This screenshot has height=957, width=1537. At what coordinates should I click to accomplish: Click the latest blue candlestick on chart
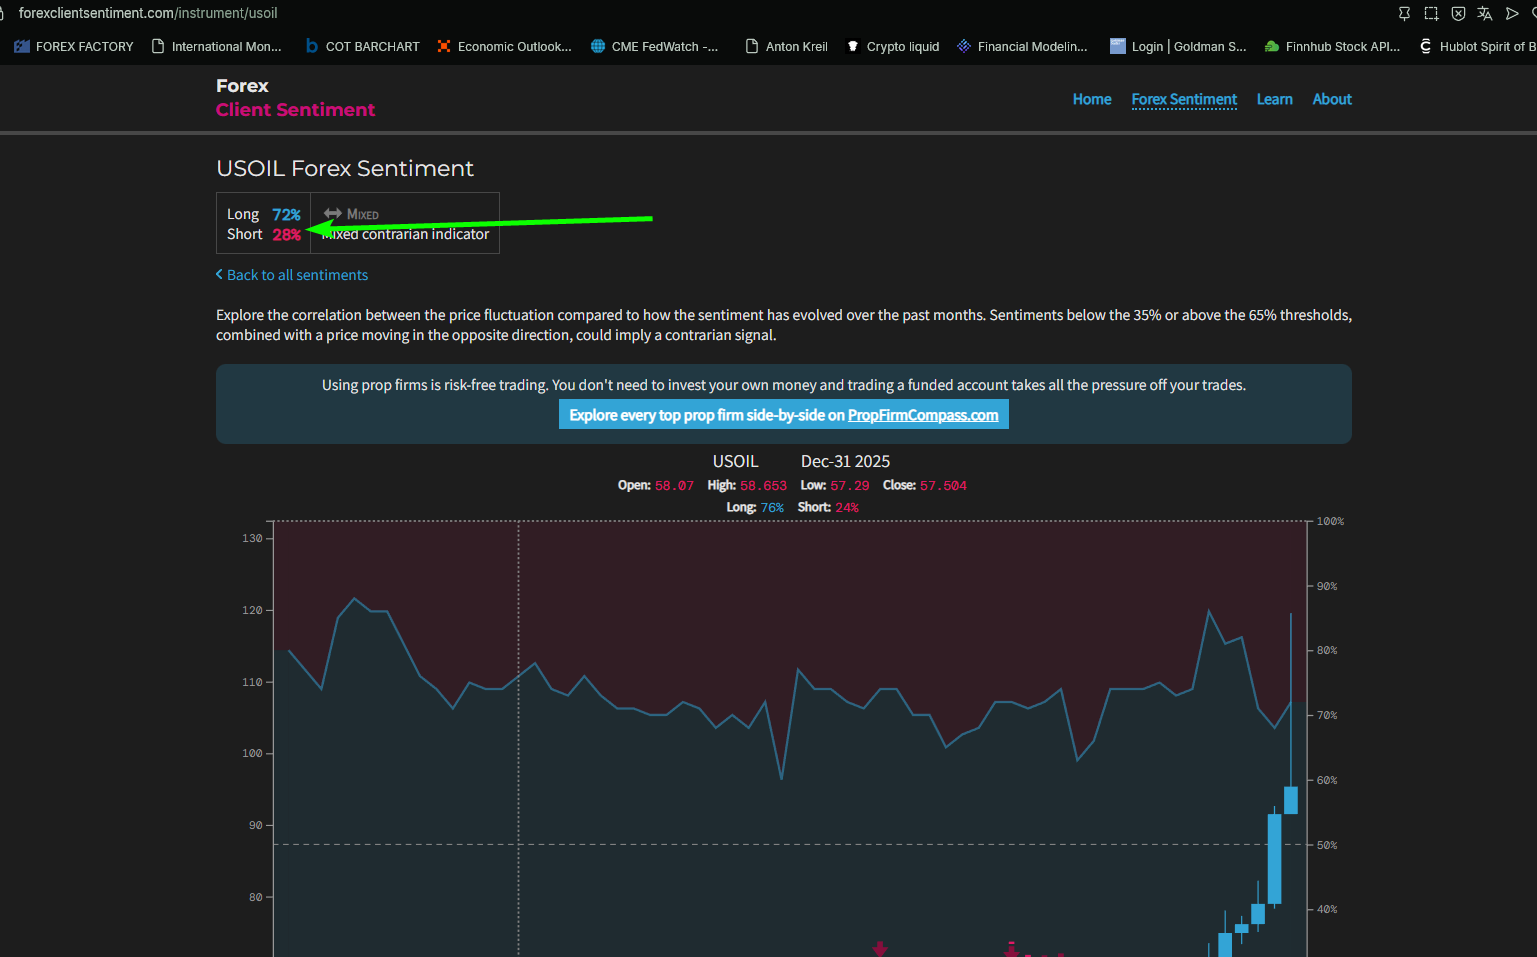pos(1291,800)
